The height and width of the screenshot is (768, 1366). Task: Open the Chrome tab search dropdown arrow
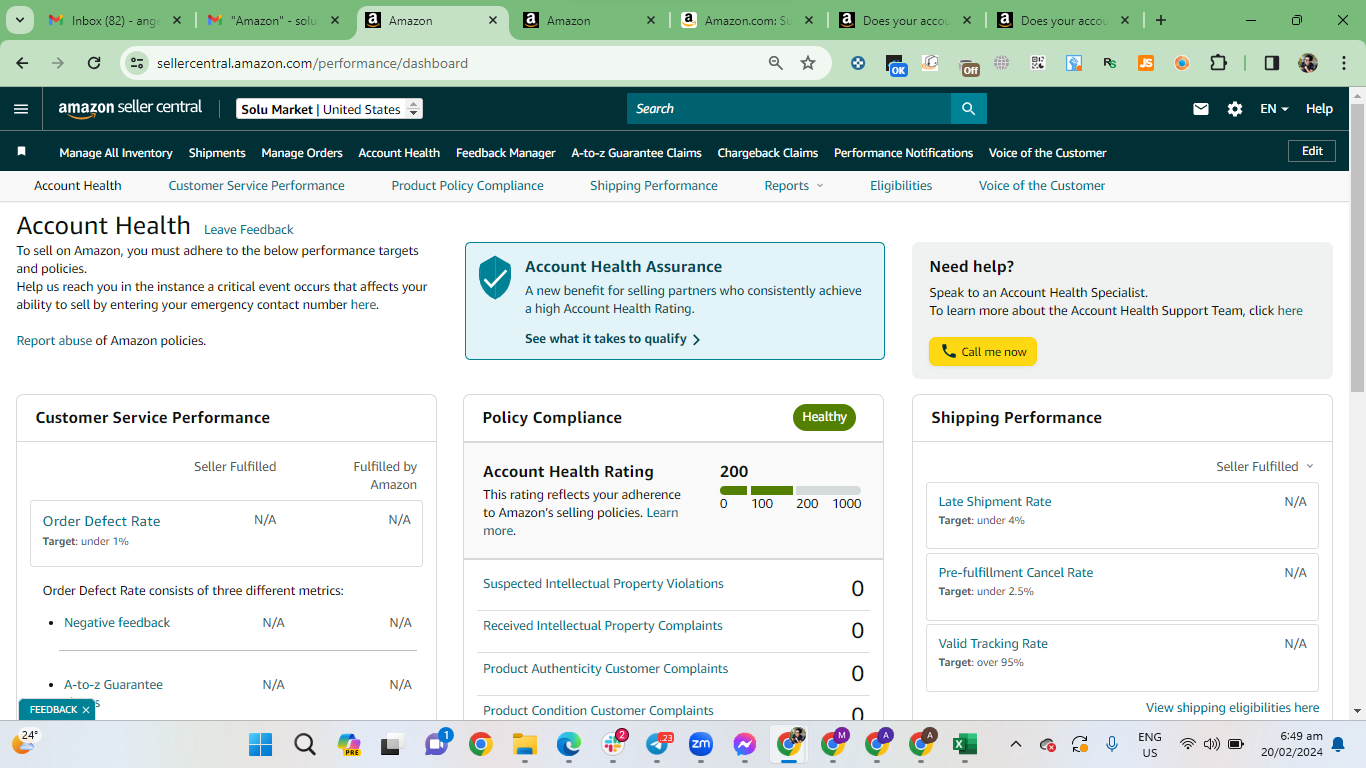pos(21,20)
